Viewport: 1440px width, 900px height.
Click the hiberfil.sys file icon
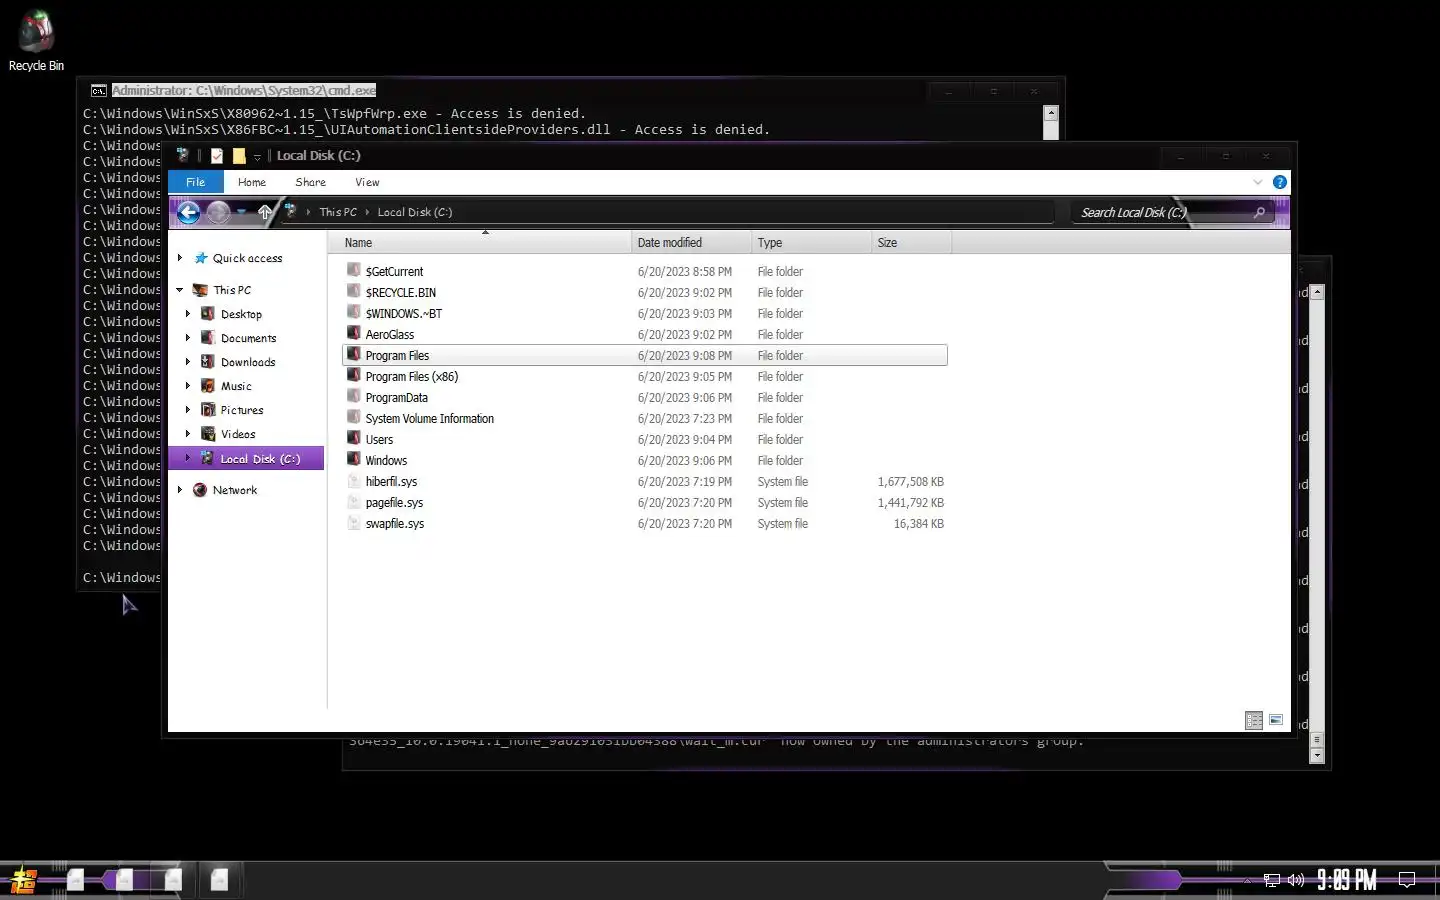click(x=353, y=480)
